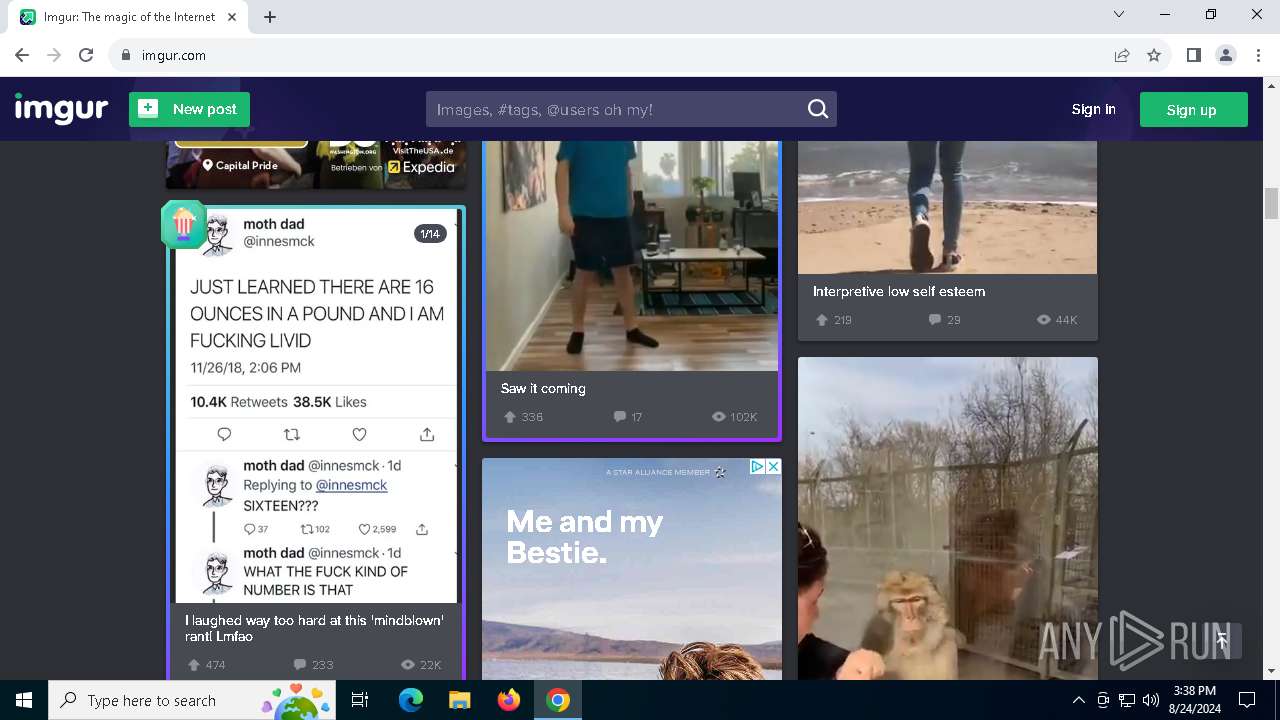Upvote Interpretive low self esteem post
Screen dimensions: 1280x720
[822, 320]
